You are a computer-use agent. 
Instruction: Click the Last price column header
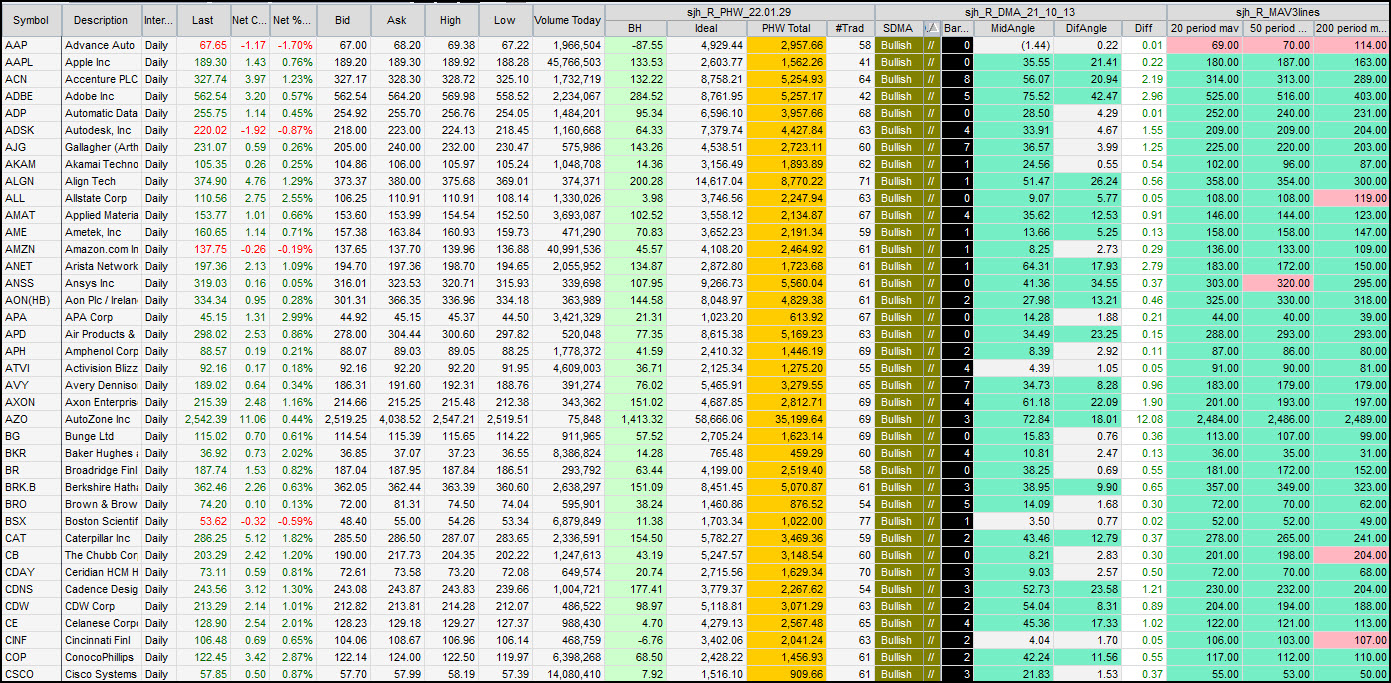coord(203,20)
